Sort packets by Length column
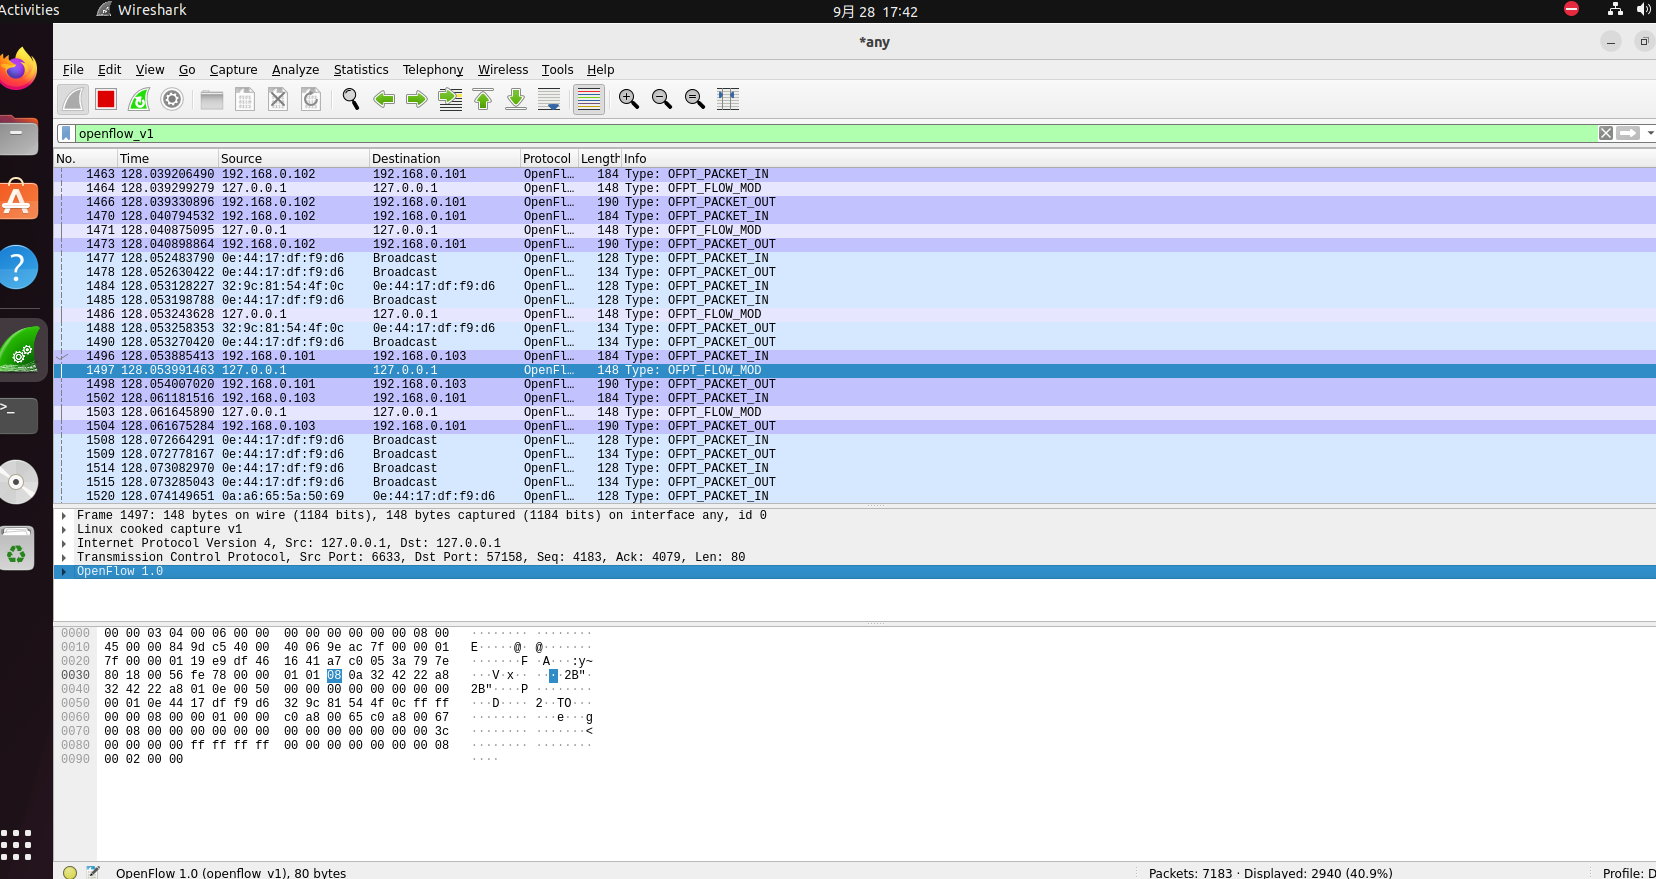 [600, 159]
